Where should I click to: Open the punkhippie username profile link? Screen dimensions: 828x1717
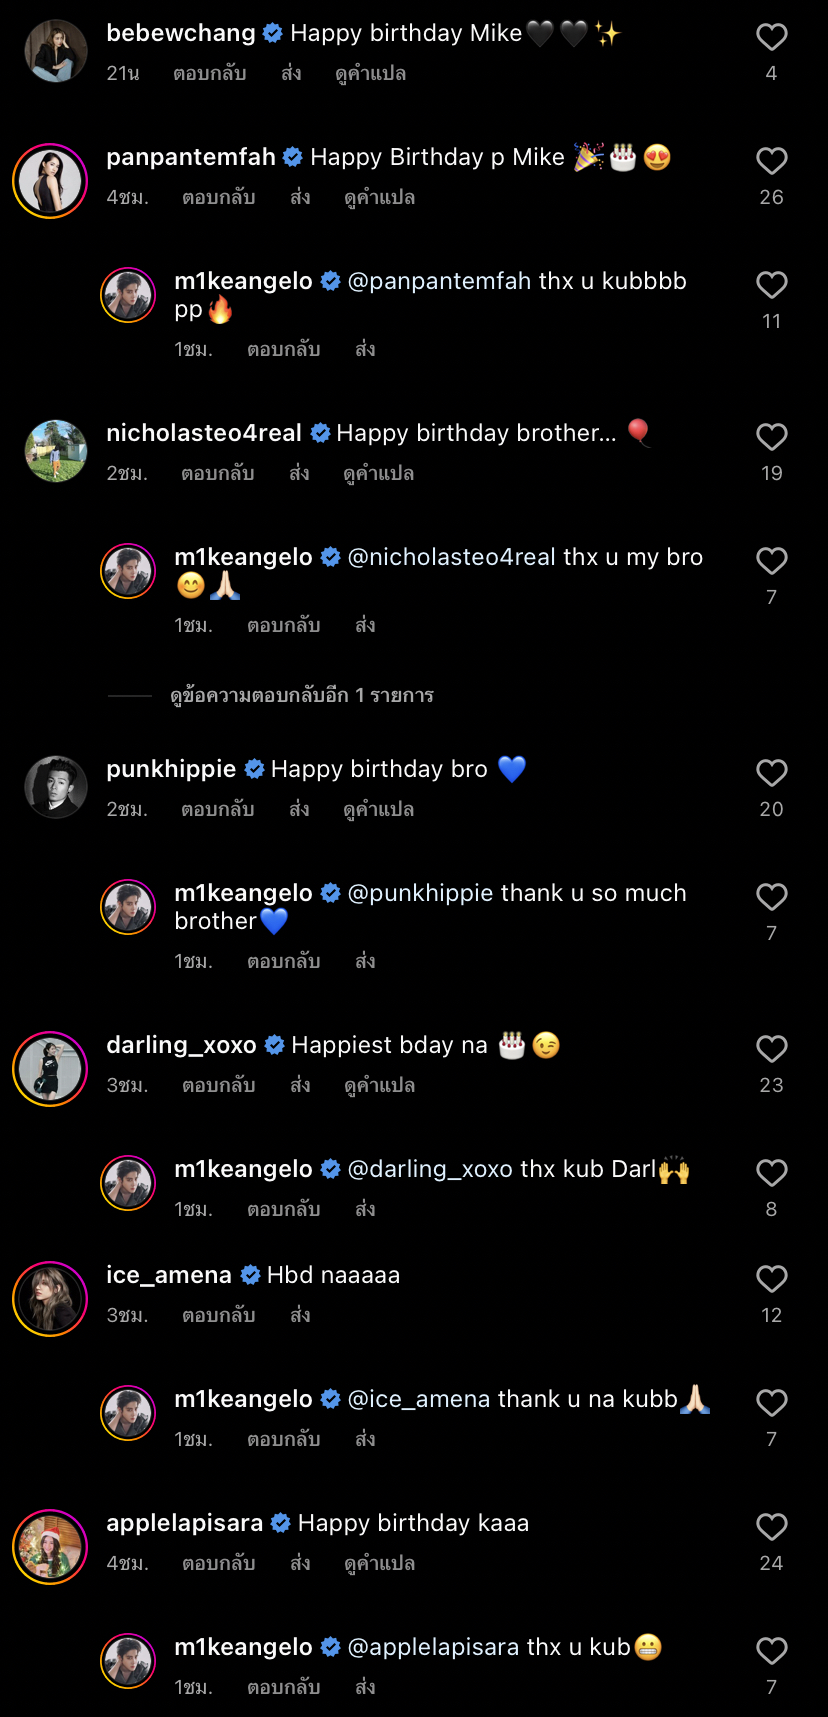171,769
